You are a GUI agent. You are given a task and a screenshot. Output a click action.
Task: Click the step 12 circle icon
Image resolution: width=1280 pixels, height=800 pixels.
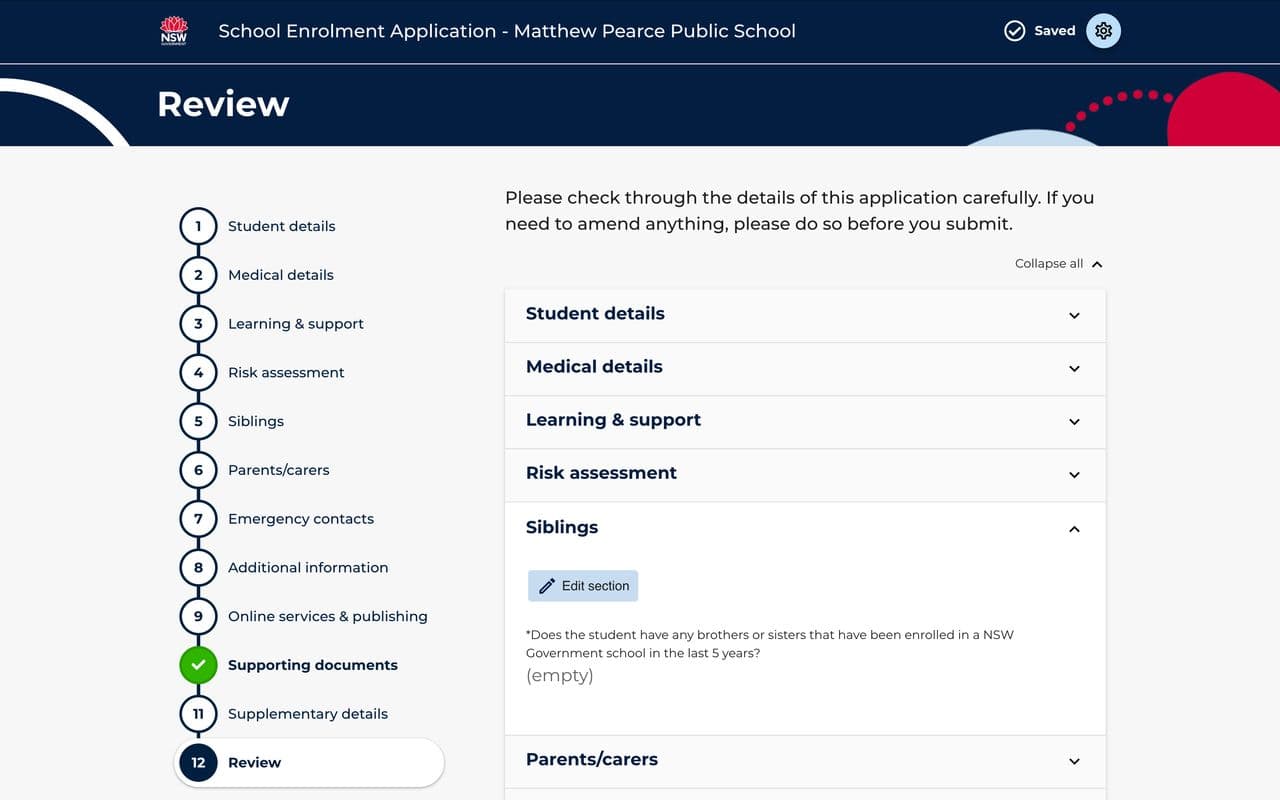198,762
